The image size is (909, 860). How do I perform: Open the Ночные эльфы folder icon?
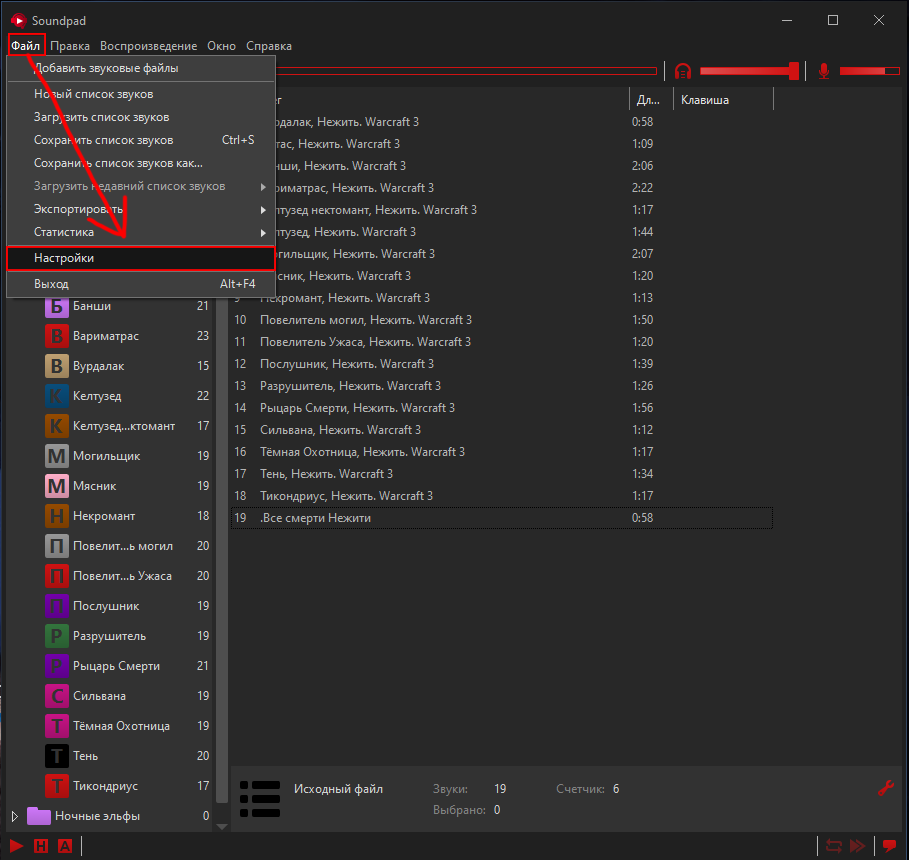[x=39, y=816]
